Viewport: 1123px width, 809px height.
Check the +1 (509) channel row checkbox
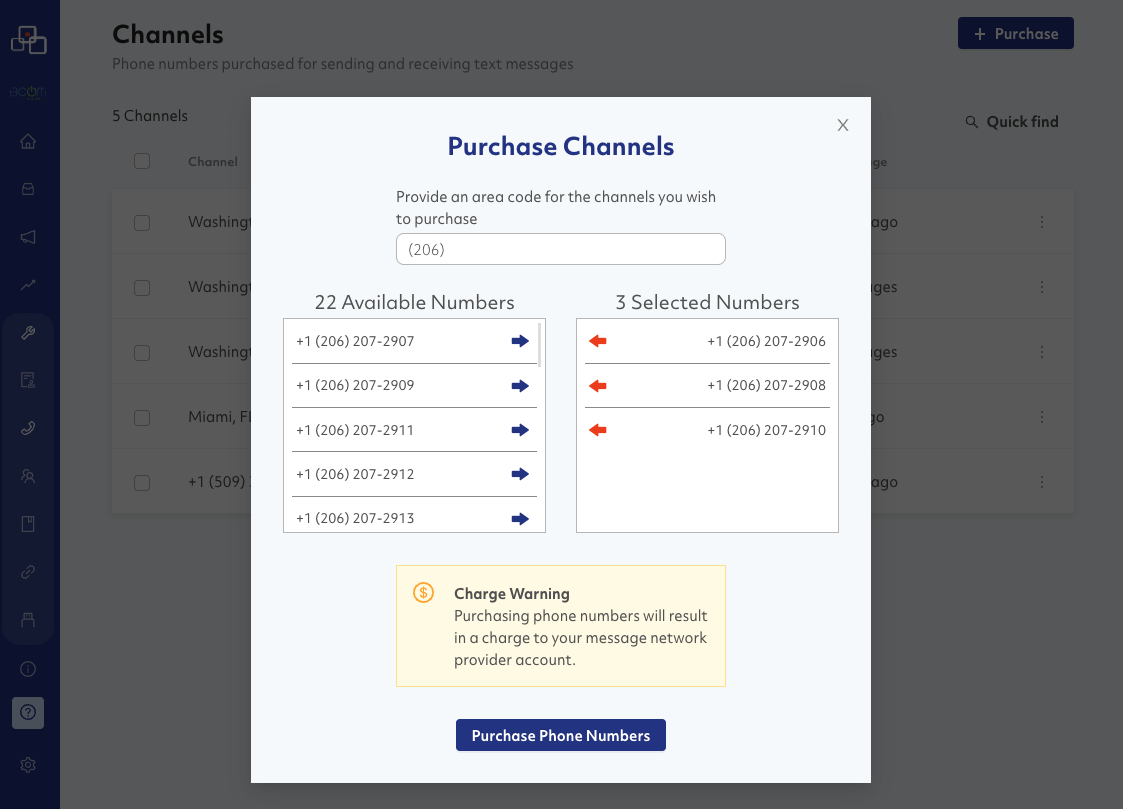pyautogui.click(x=142, y=482)
